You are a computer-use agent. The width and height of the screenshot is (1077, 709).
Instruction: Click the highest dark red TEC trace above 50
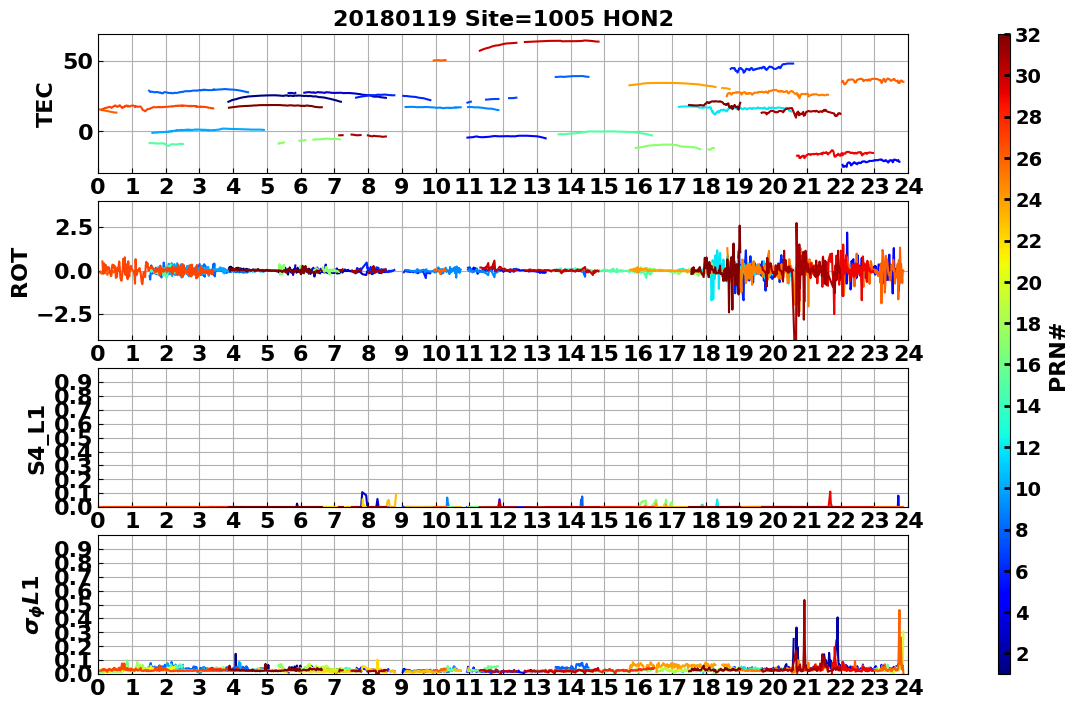539,45
